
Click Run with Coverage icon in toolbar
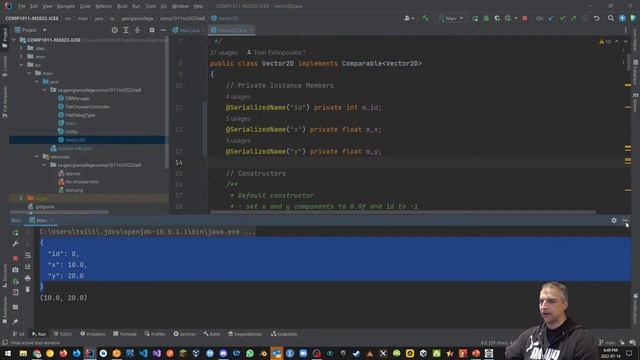pos(497,18)
